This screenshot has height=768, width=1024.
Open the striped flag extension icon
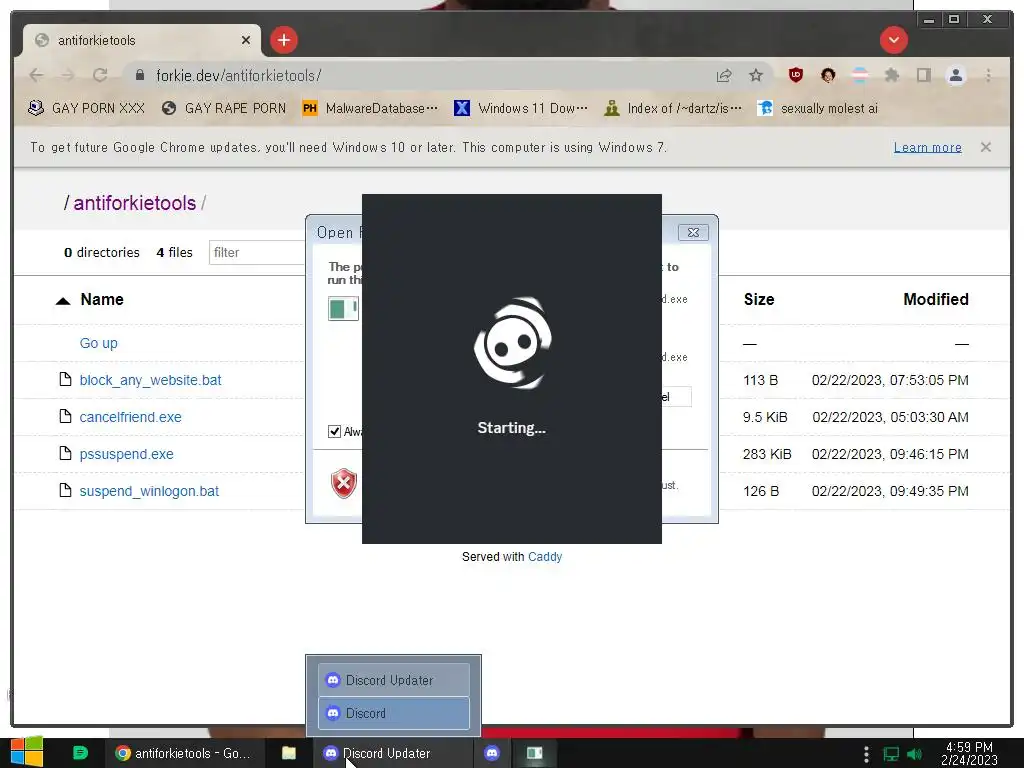click(x=860, y=75)
